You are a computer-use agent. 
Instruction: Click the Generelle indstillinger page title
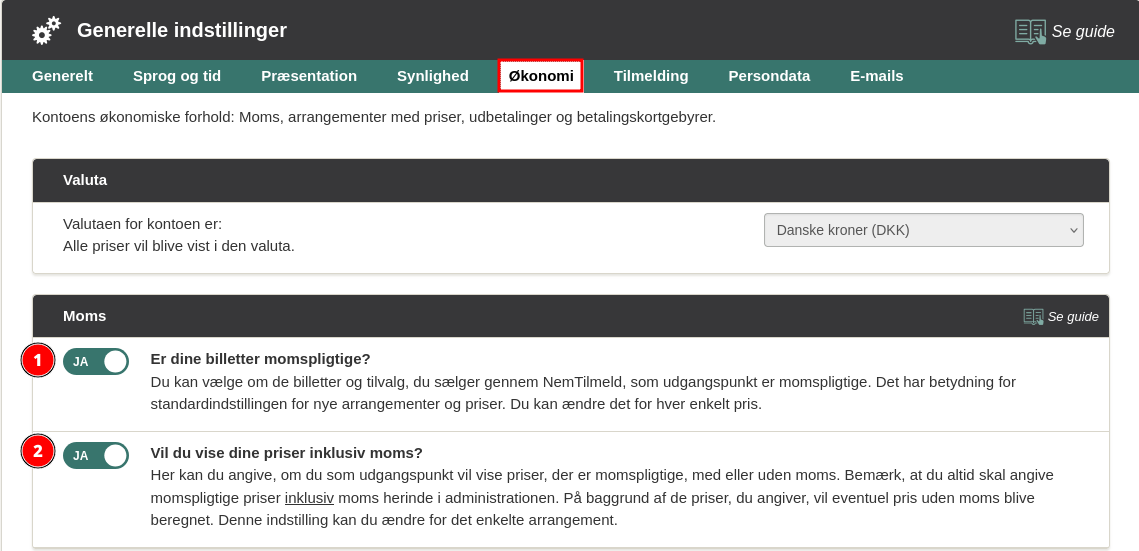(182, 31)
